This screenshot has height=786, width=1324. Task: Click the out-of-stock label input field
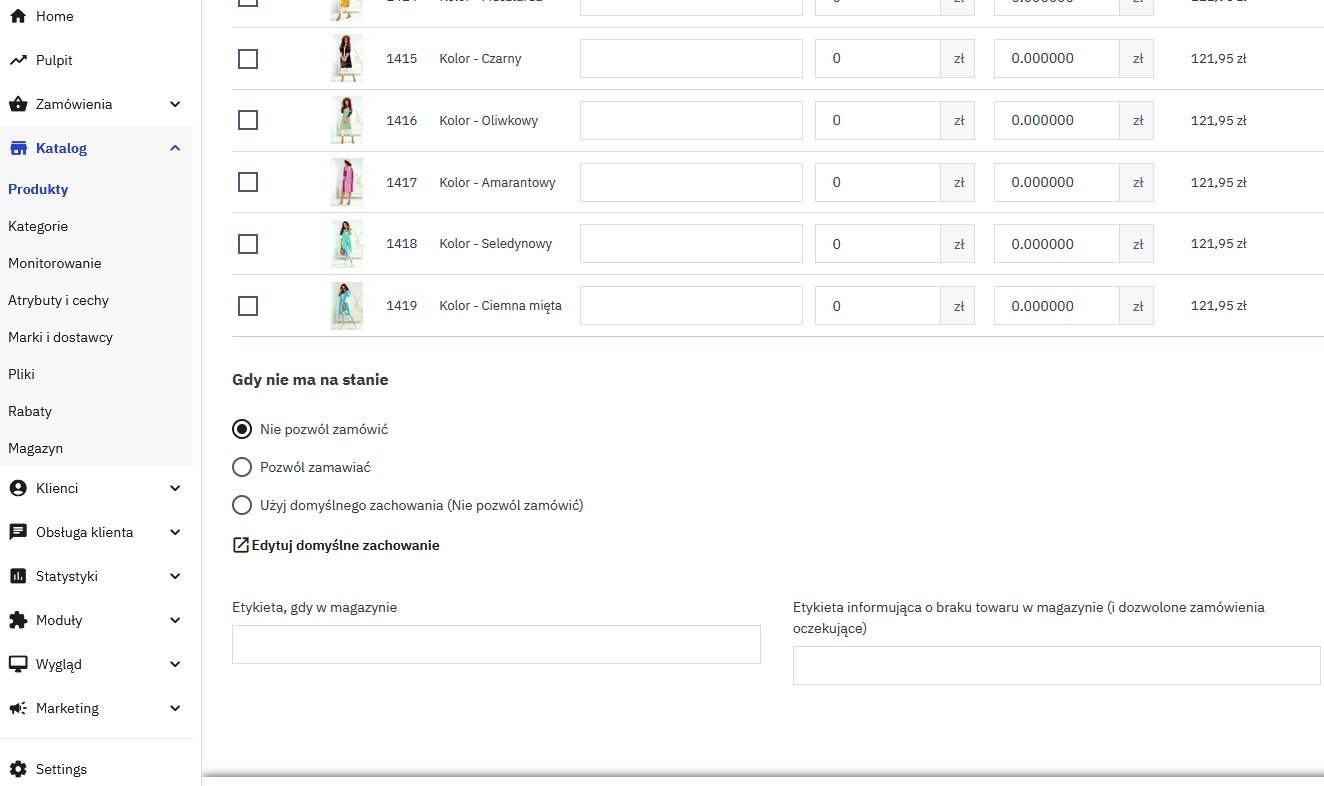pyautogui.click(x=1057, y=665)
